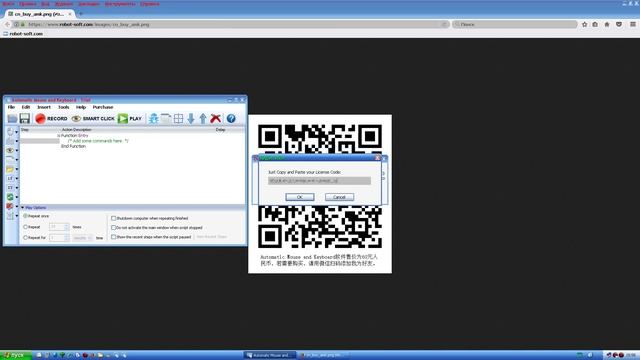Expand dropdown arrow beside mouse sidebar icon
The image size is (640, 360).
(x=17, y=132)
